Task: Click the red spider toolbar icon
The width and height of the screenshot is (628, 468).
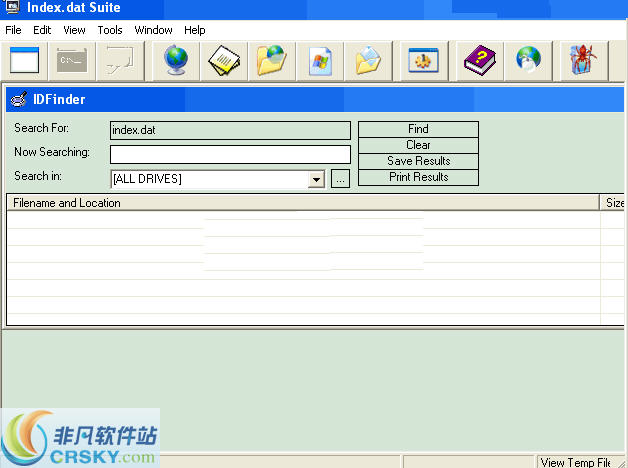Action: click(584, 60)
